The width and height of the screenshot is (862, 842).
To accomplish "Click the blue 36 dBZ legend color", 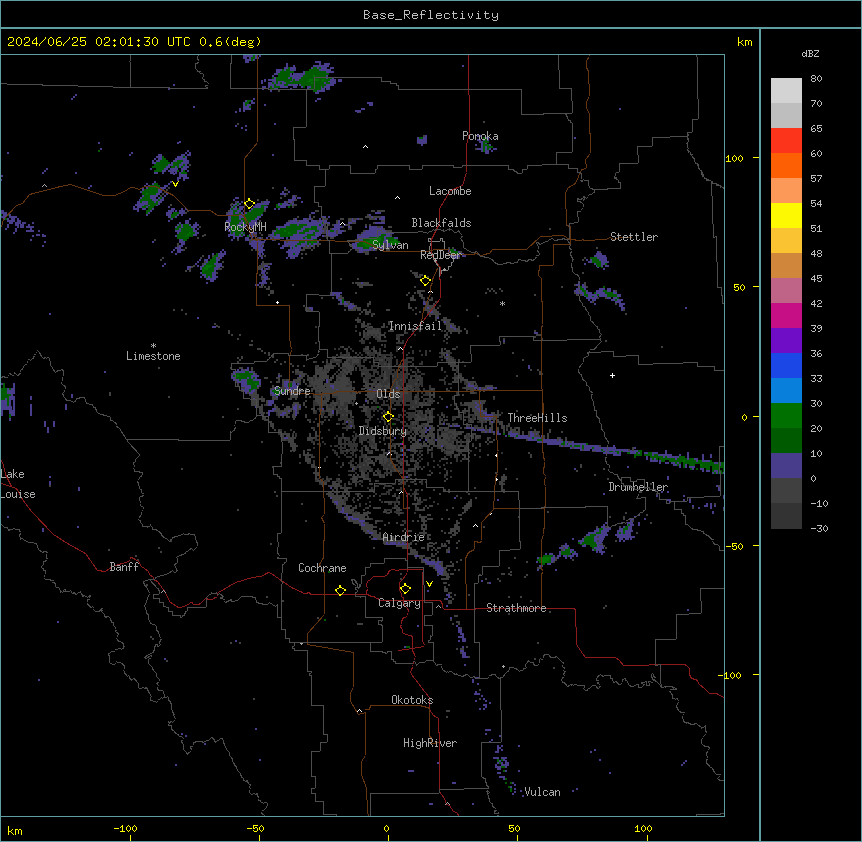I will click(x=786, y=365).
